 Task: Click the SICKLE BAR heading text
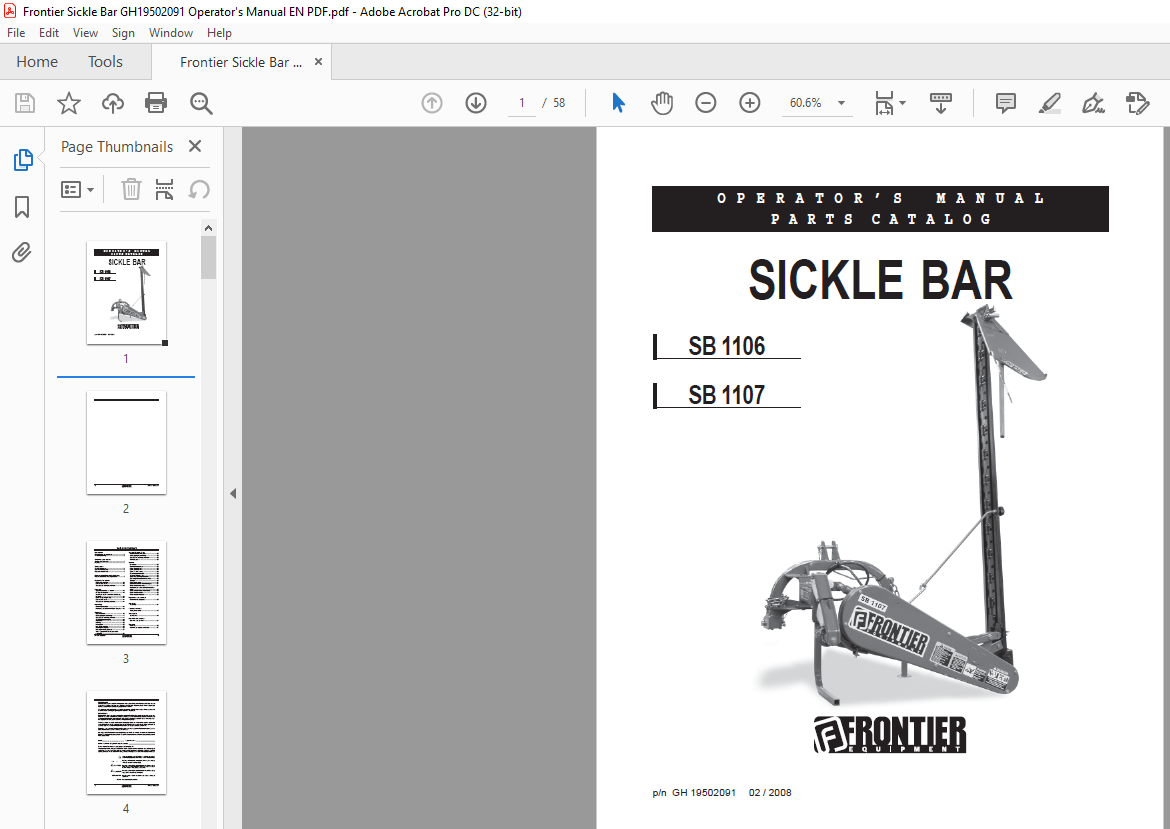pos(880,280)
